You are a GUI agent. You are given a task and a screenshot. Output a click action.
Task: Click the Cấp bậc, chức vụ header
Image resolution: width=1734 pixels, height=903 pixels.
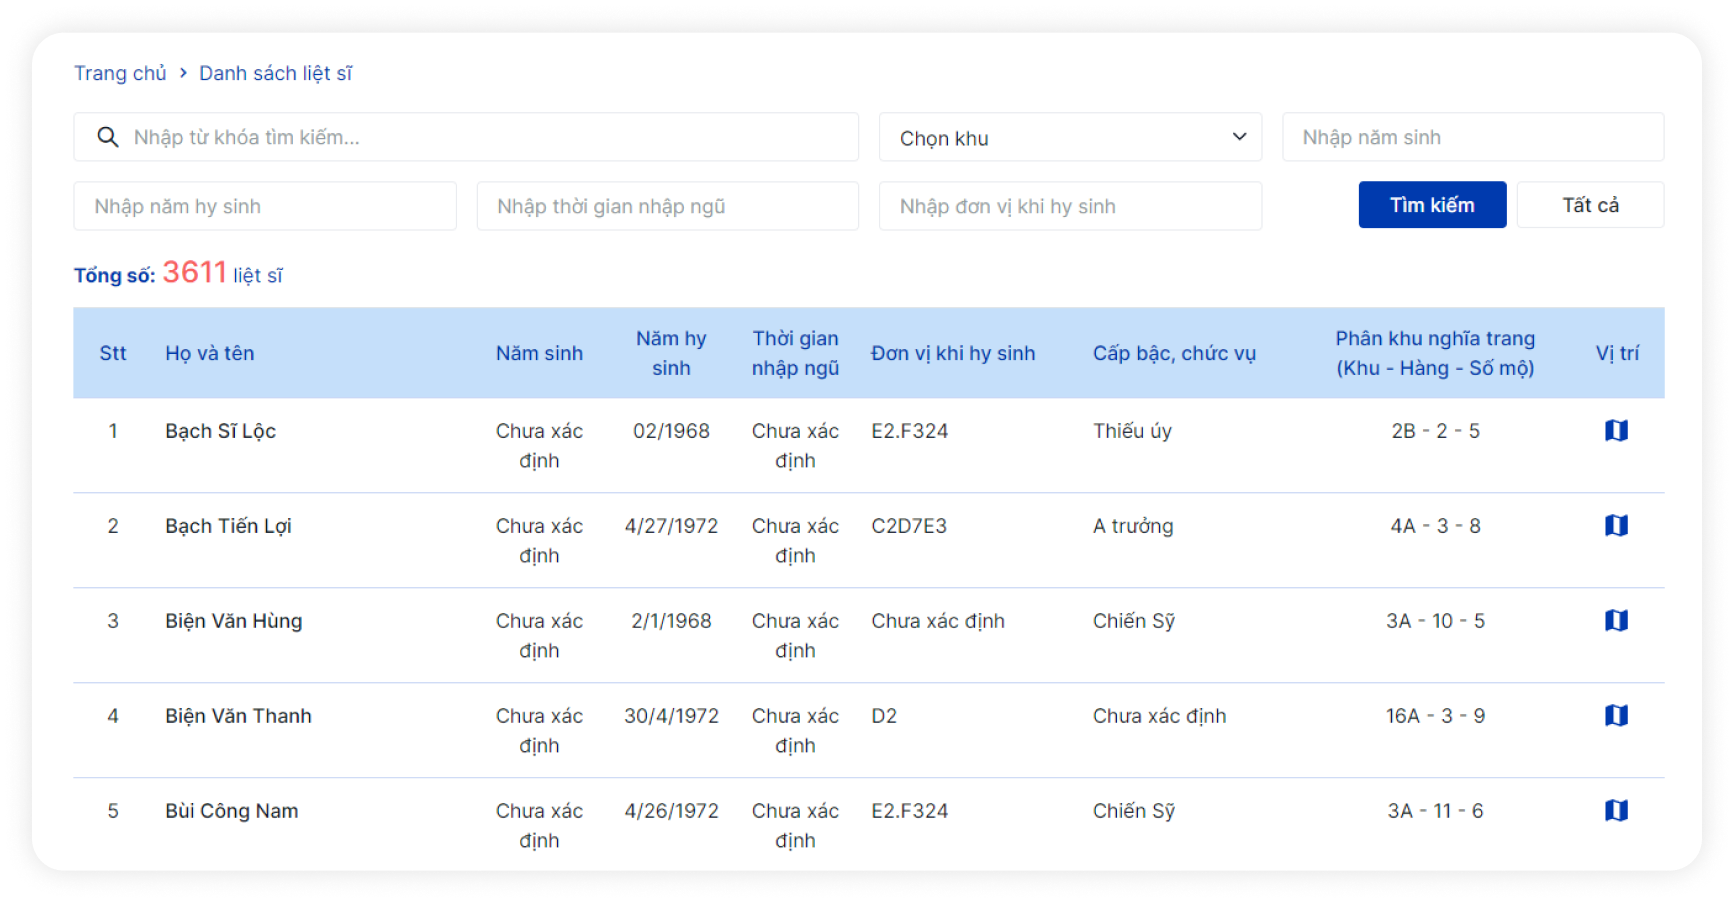coord(1174,353)
